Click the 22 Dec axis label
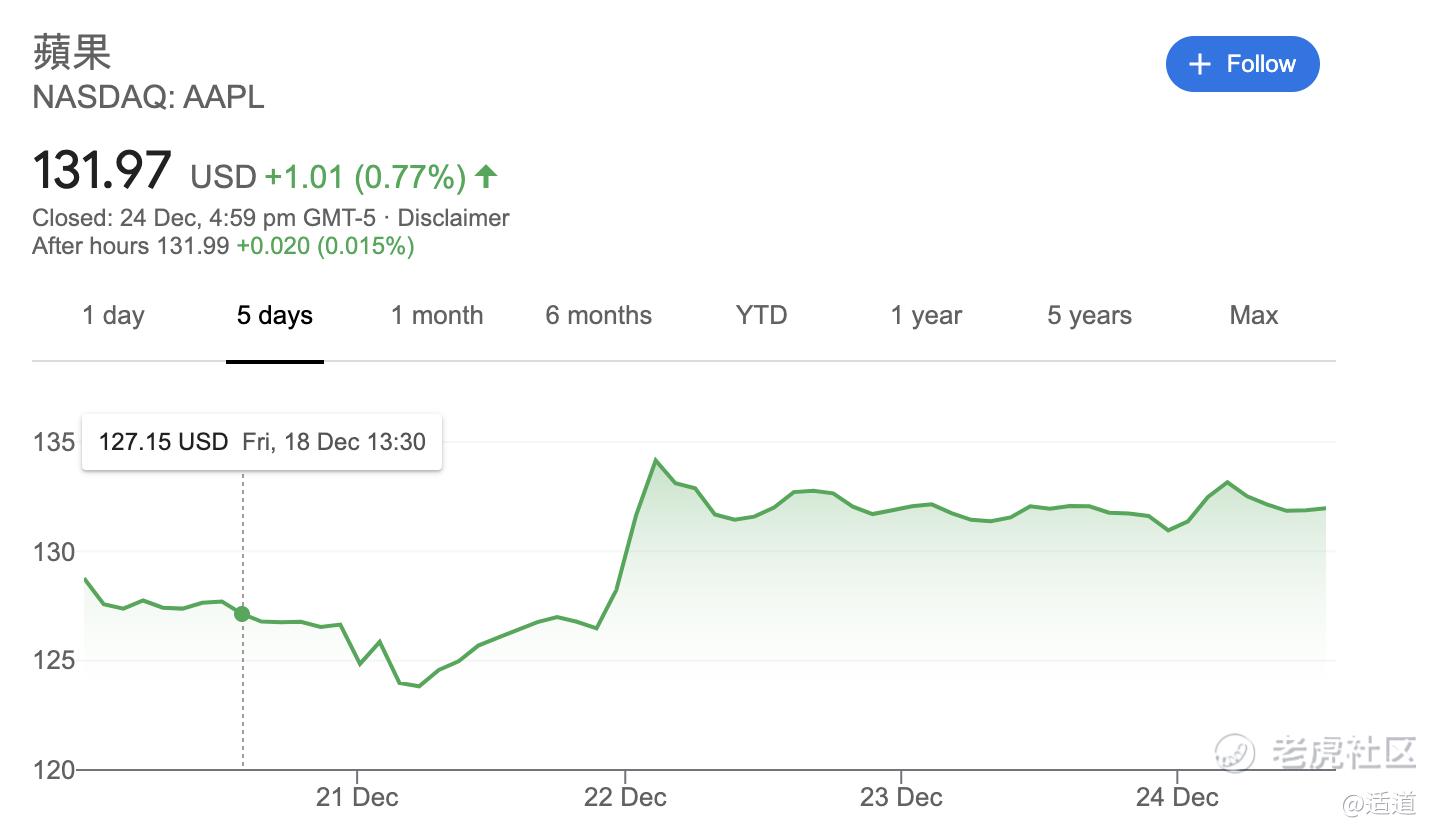This screenshot has width=1444, height=836. tap(625, 797)
